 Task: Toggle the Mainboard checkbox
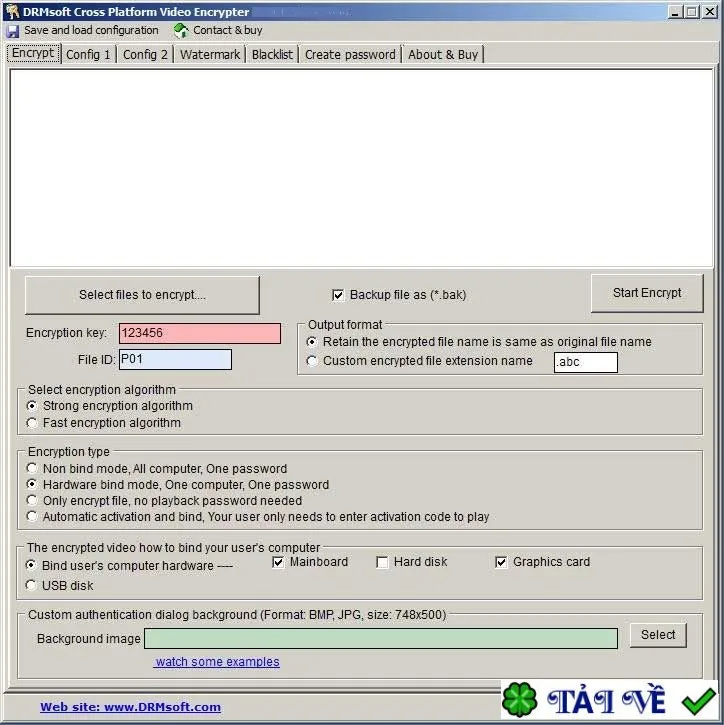(x=278, y=562)
